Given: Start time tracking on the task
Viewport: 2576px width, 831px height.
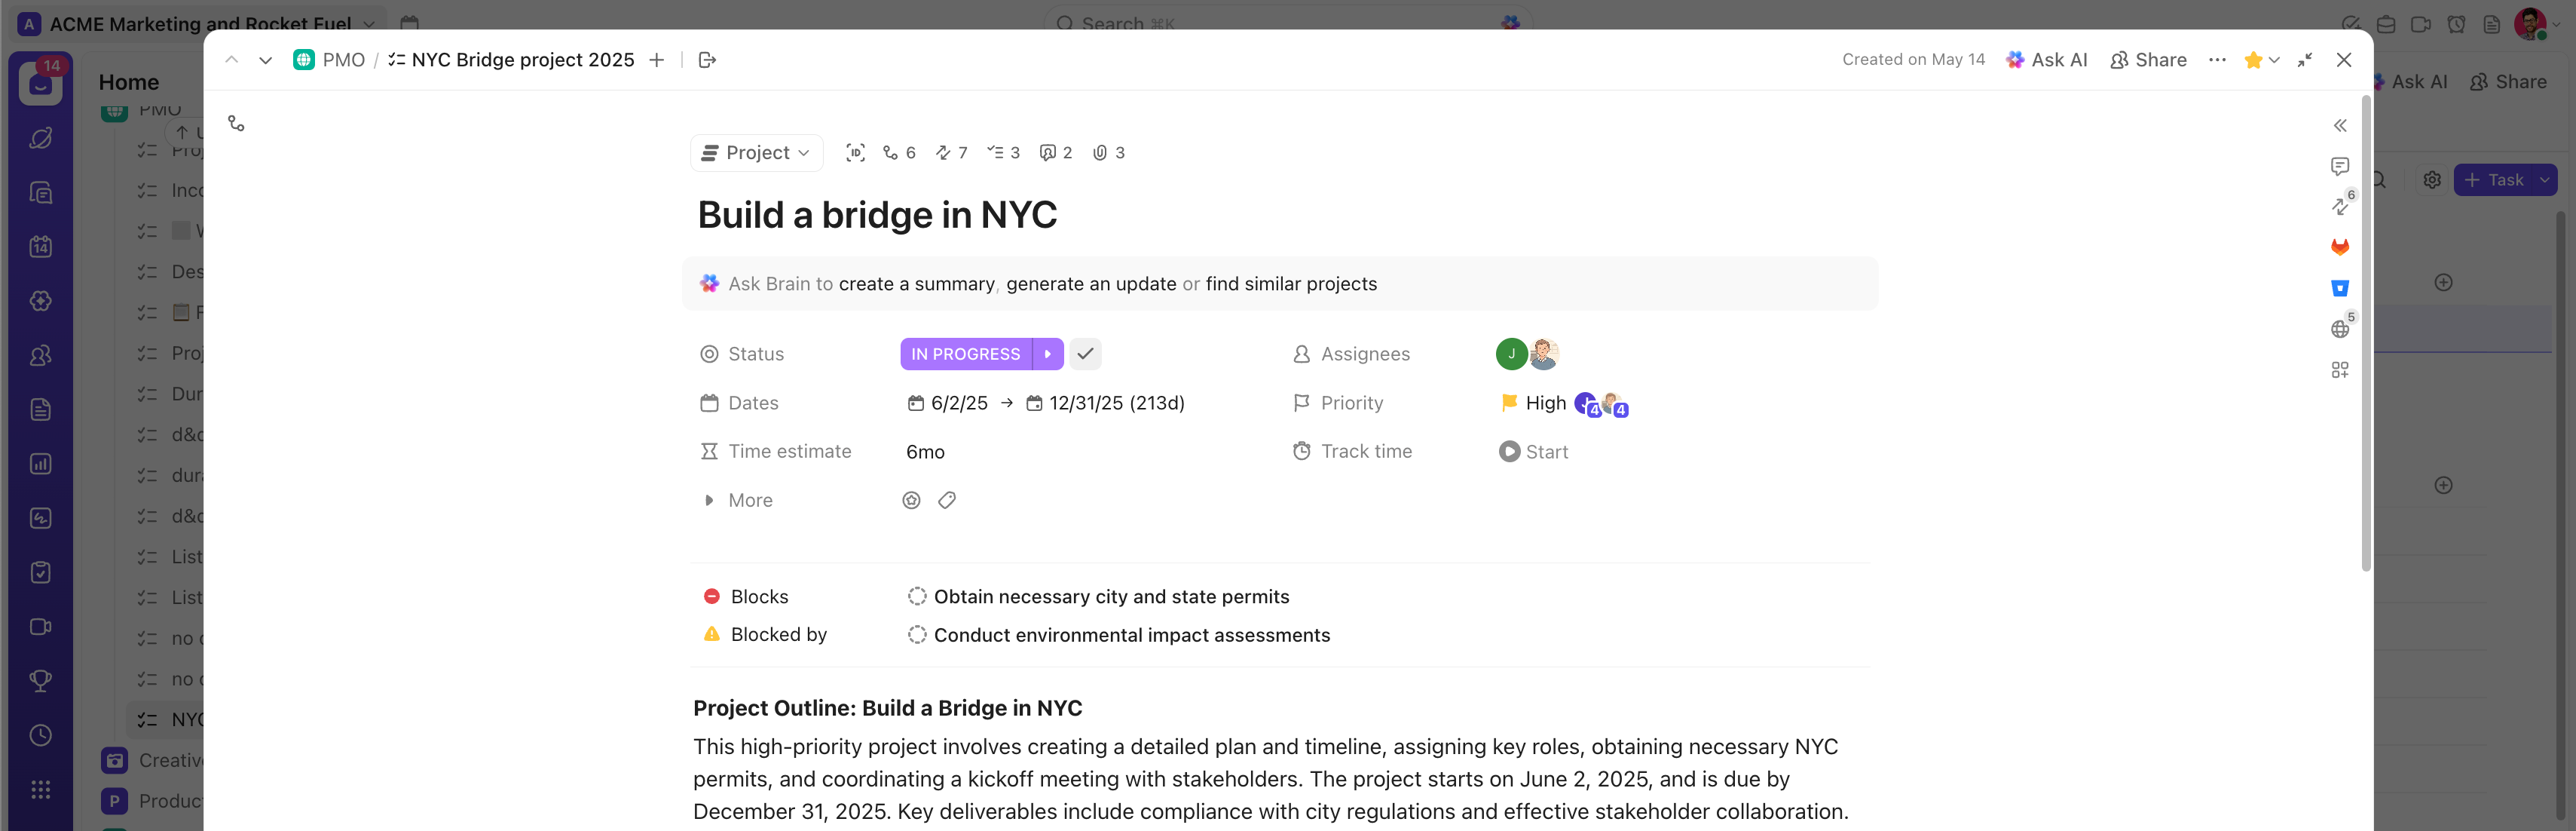Looking at the screenshot, I should coord(1534,451).
